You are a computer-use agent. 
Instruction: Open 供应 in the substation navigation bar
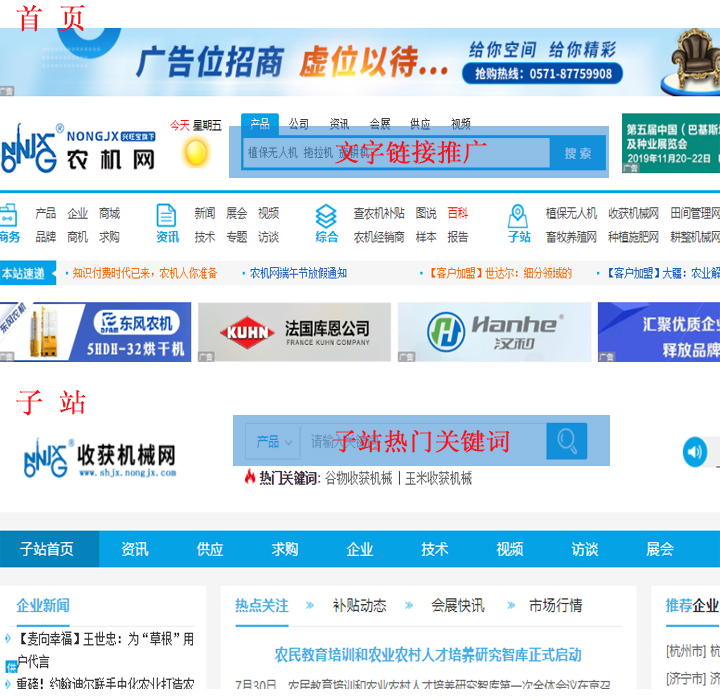coord(210,549)
